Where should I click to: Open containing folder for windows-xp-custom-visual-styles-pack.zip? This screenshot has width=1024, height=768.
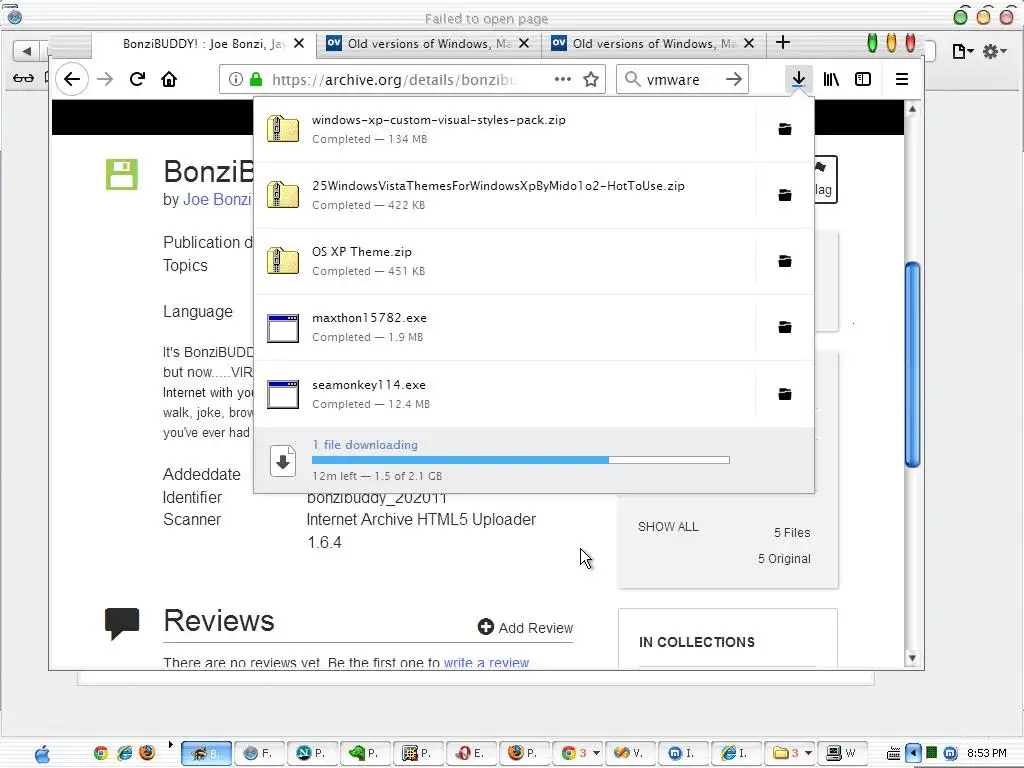click(x=785, y=129)
